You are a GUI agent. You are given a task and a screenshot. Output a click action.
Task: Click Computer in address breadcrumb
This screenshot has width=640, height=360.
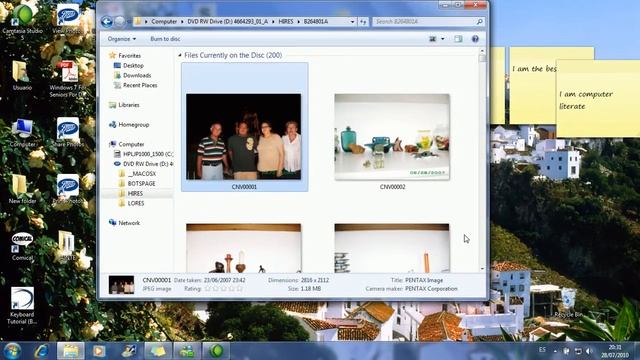(164, 22)
